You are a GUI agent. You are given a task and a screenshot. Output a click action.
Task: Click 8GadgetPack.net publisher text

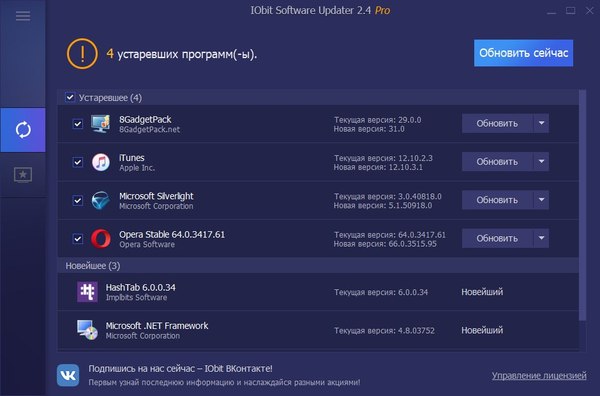149,129
